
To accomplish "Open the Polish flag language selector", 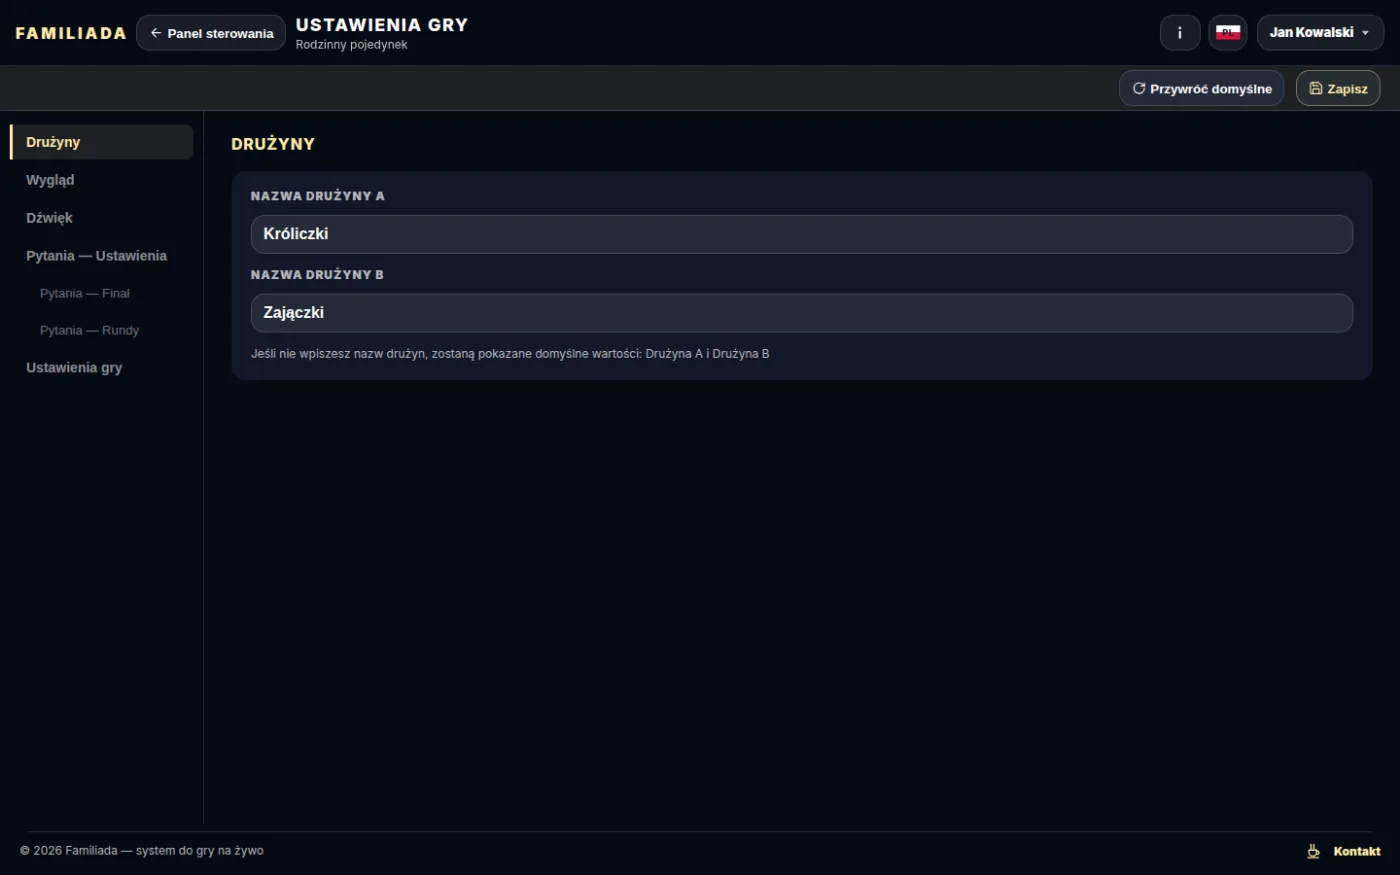I will pyautogui.click(x=1228, y=33).
